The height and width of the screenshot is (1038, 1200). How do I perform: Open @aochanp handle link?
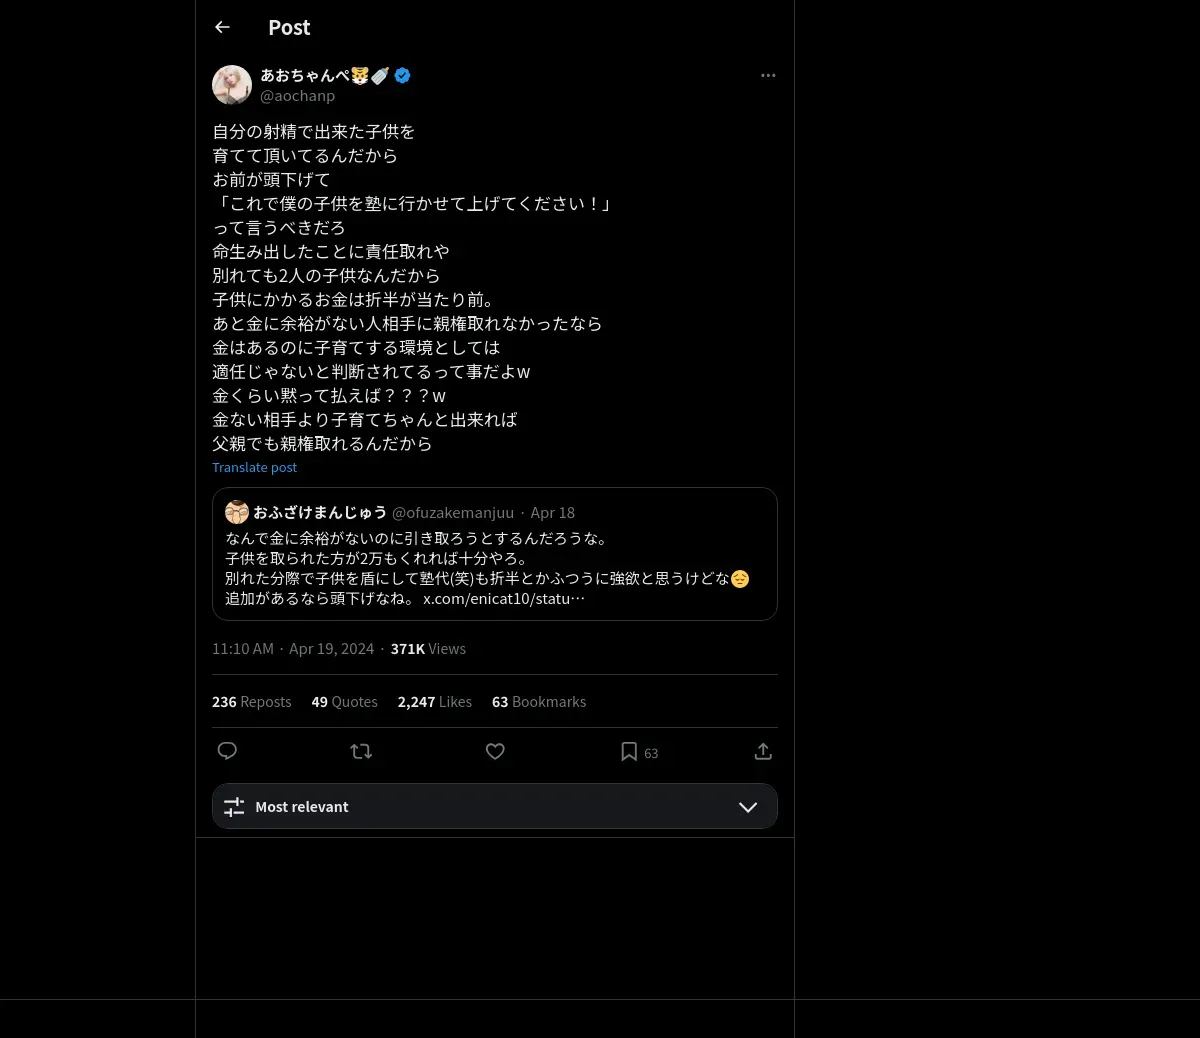click(297, 96)
